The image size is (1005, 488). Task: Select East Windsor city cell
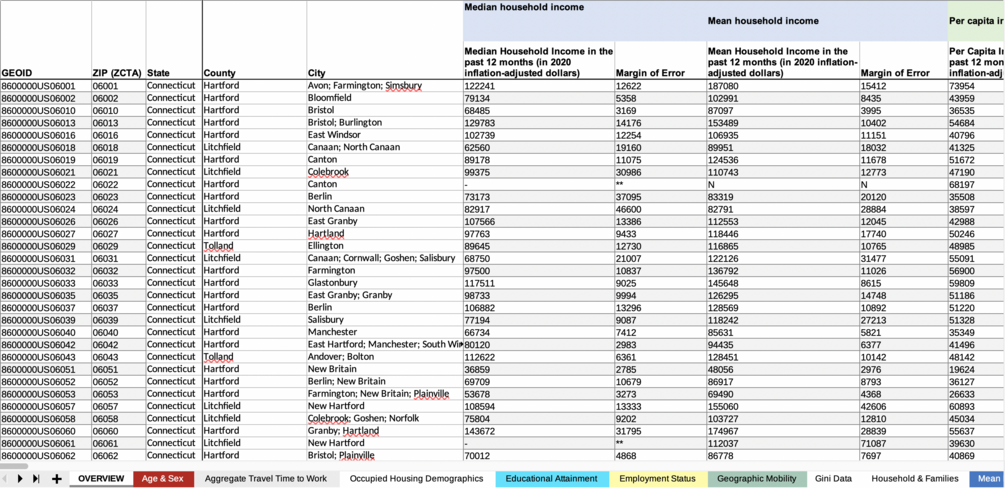pos(385,135)
